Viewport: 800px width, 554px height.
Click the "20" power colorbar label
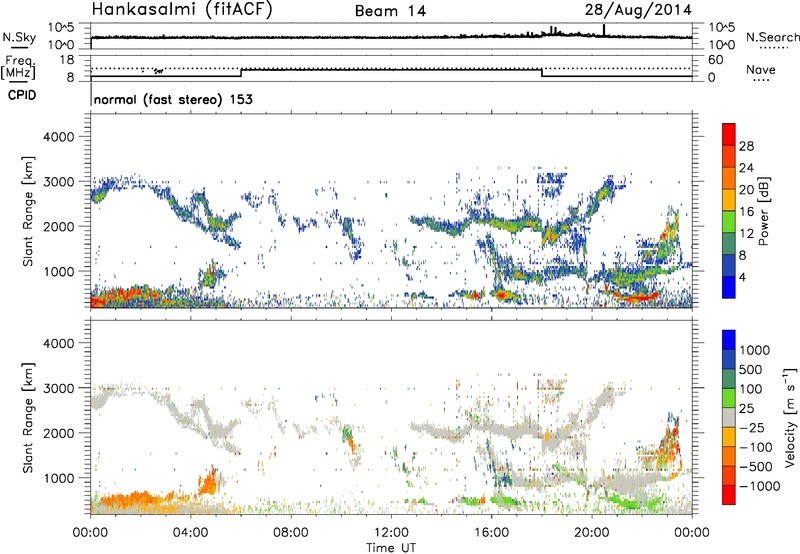click(746, 190)
